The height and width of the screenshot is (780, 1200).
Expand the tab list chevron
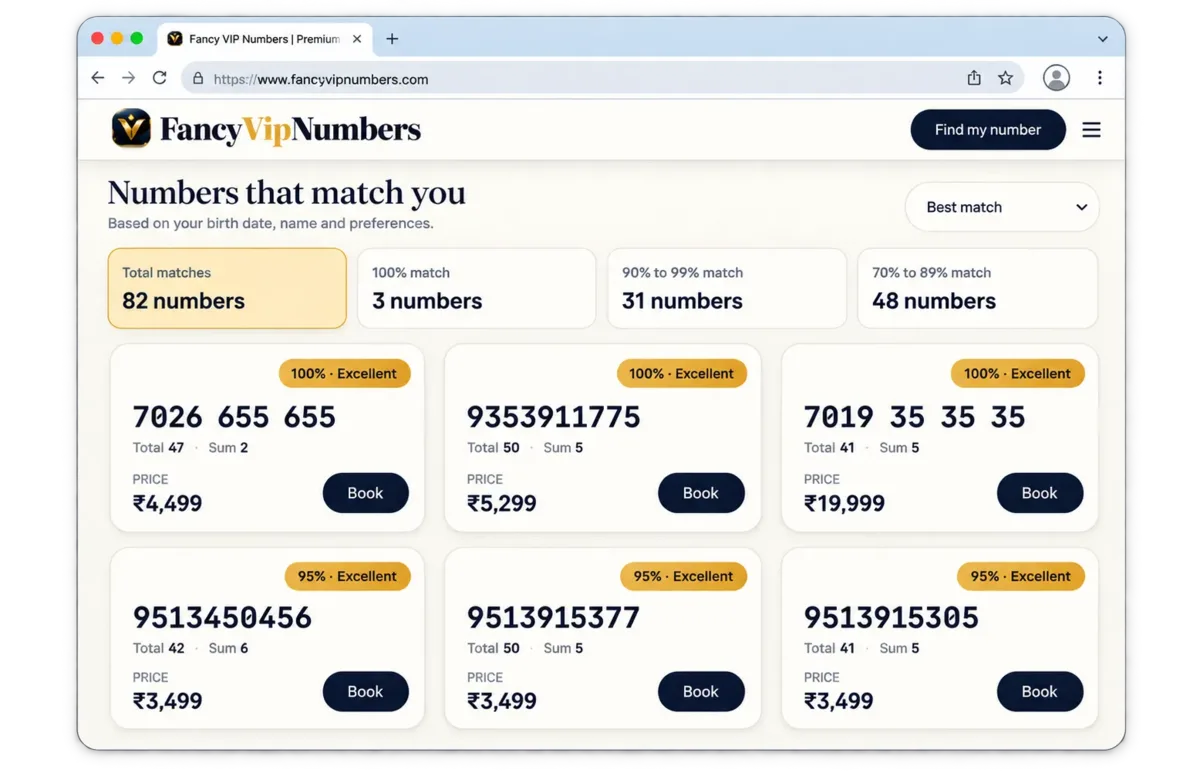[x=1102, y=39]
